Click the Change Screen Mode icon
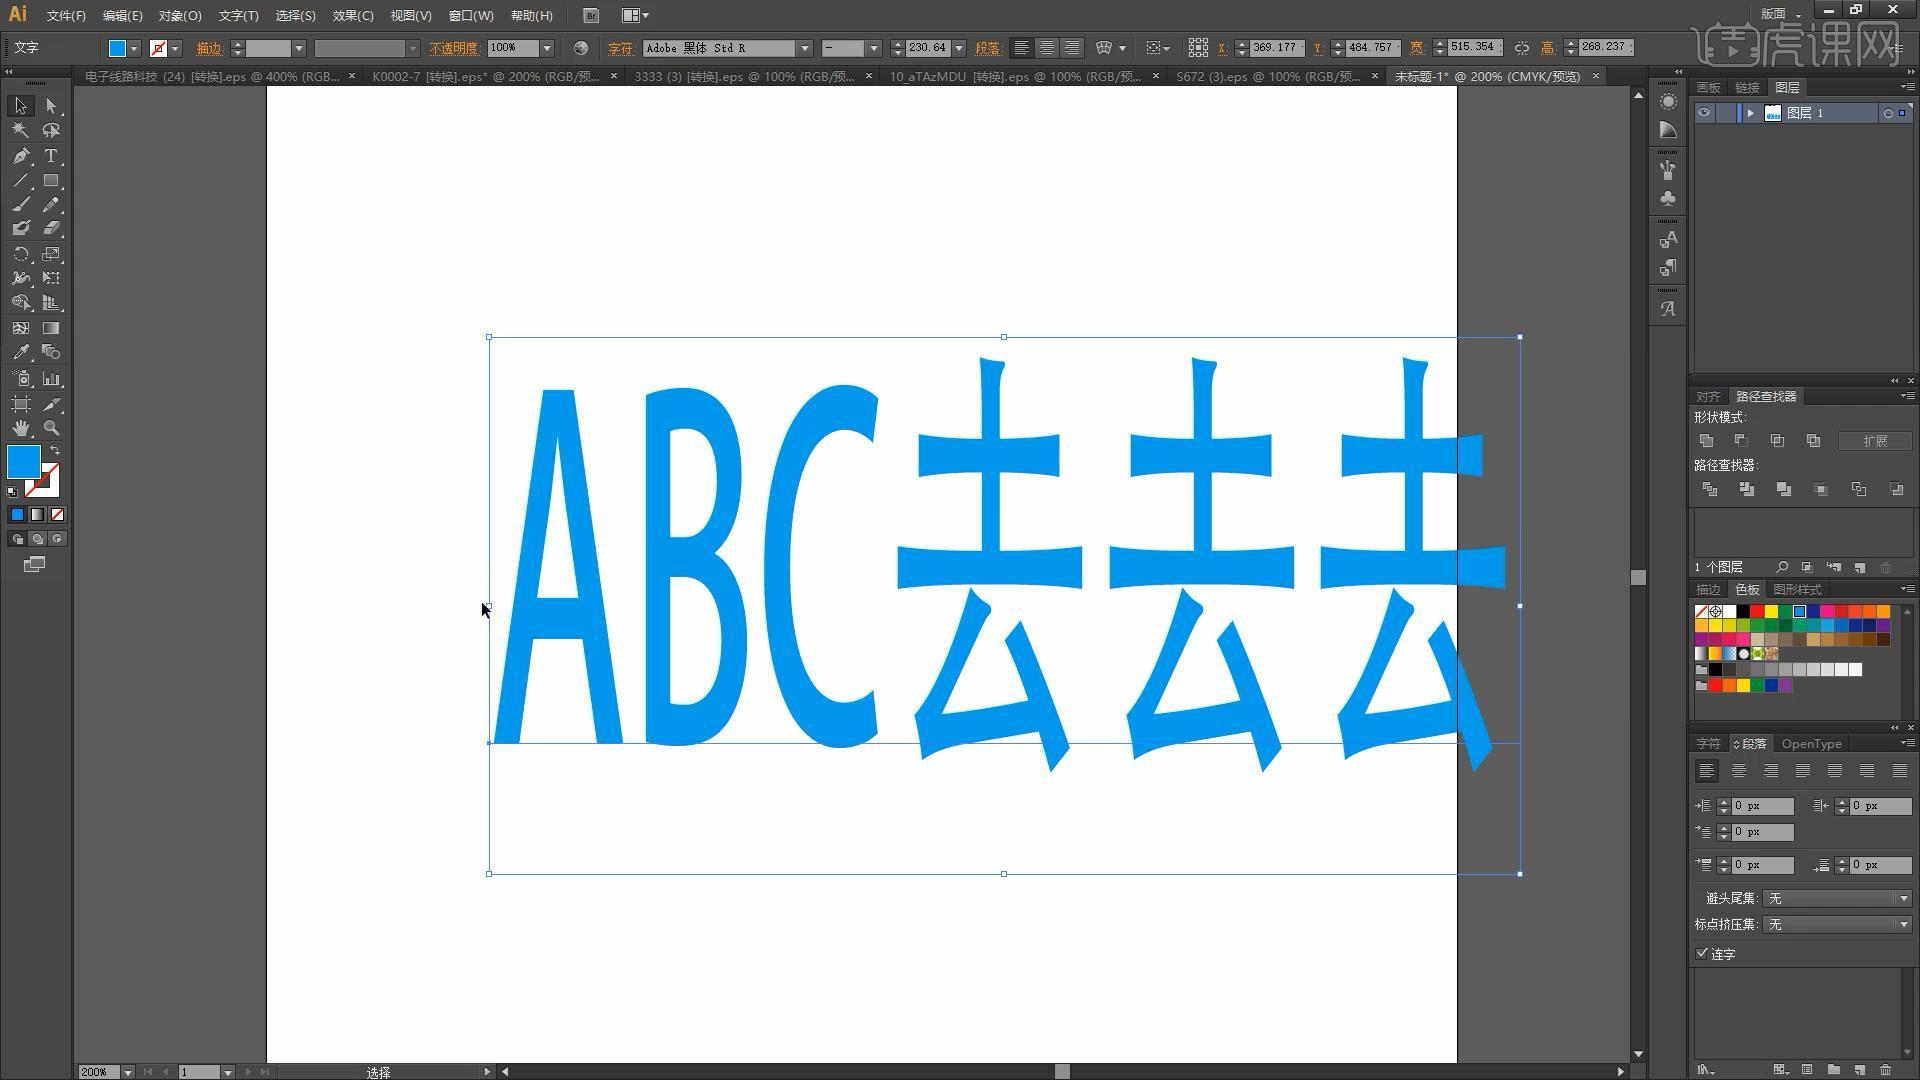Screen dimensions: 1920x1080 (34, 565)
